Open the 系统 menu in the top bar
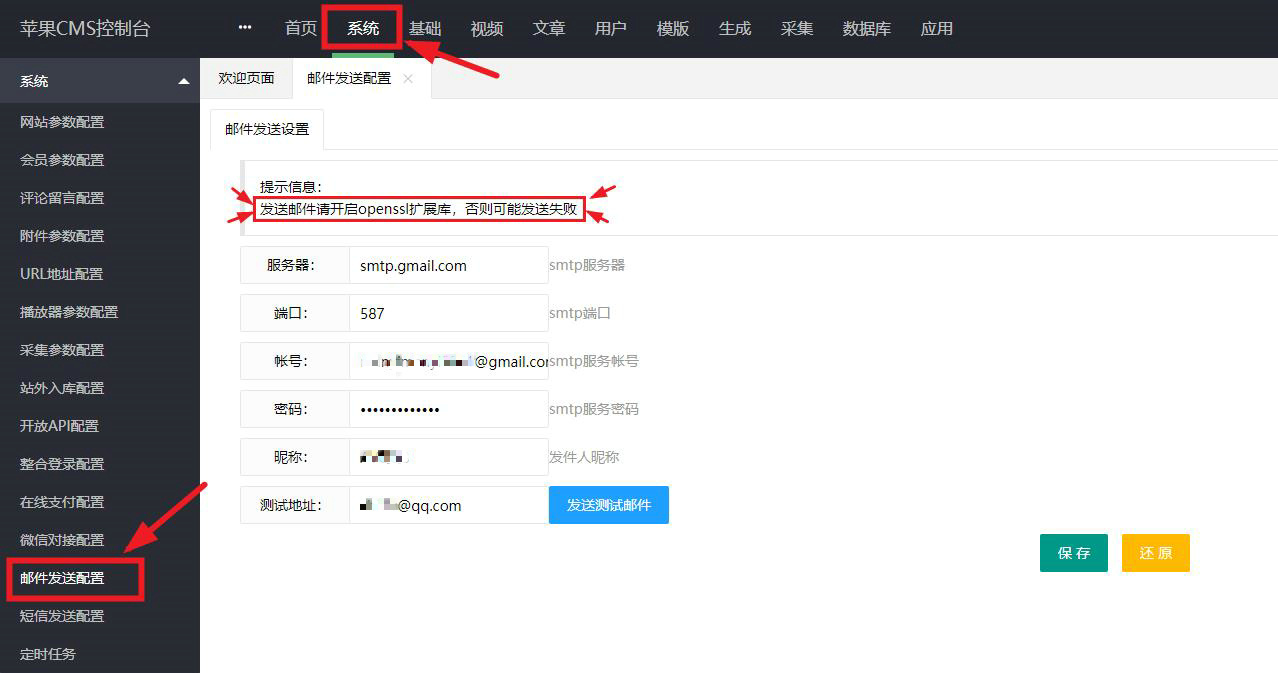Viewport: 1278px width, 673px height. 361,28
